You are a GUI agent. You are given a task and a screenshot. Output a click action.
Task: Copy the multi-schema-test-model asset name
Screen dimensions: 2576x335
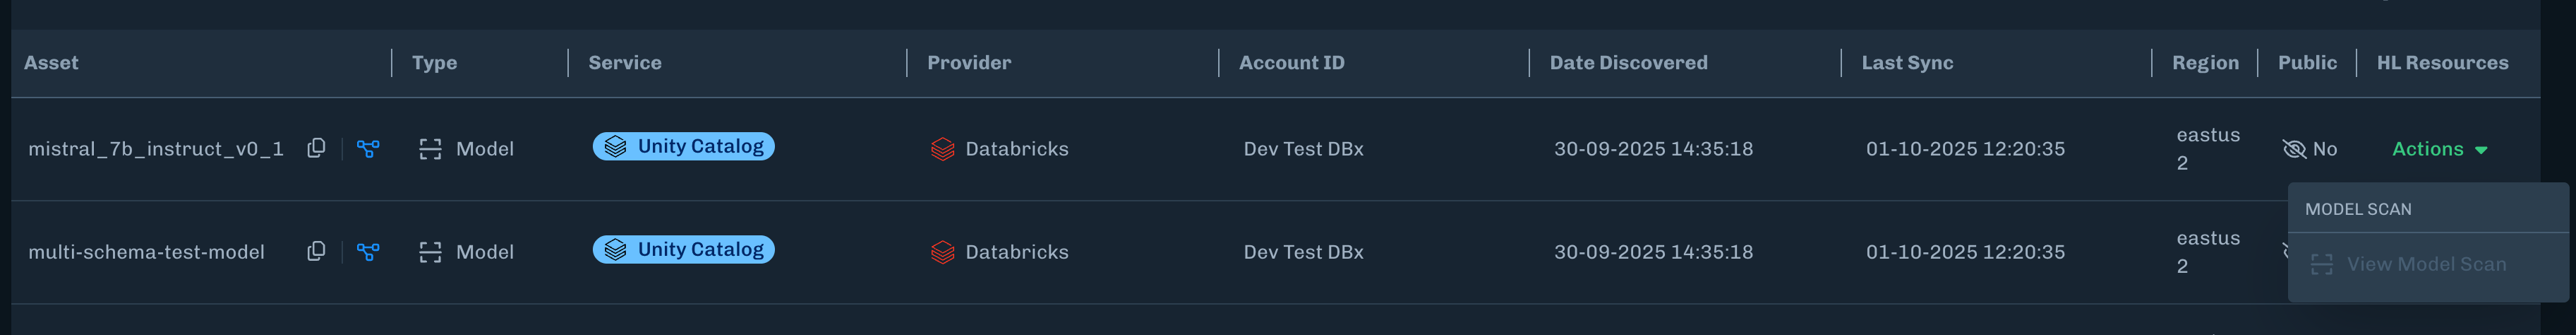pos(316,251)
